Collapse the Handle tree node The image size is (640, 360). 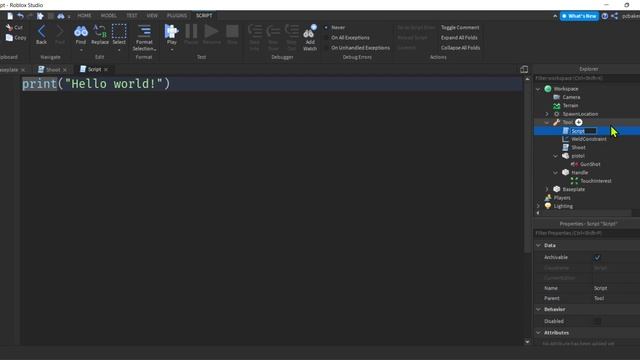pyautogui.click(x=556, y=173)
